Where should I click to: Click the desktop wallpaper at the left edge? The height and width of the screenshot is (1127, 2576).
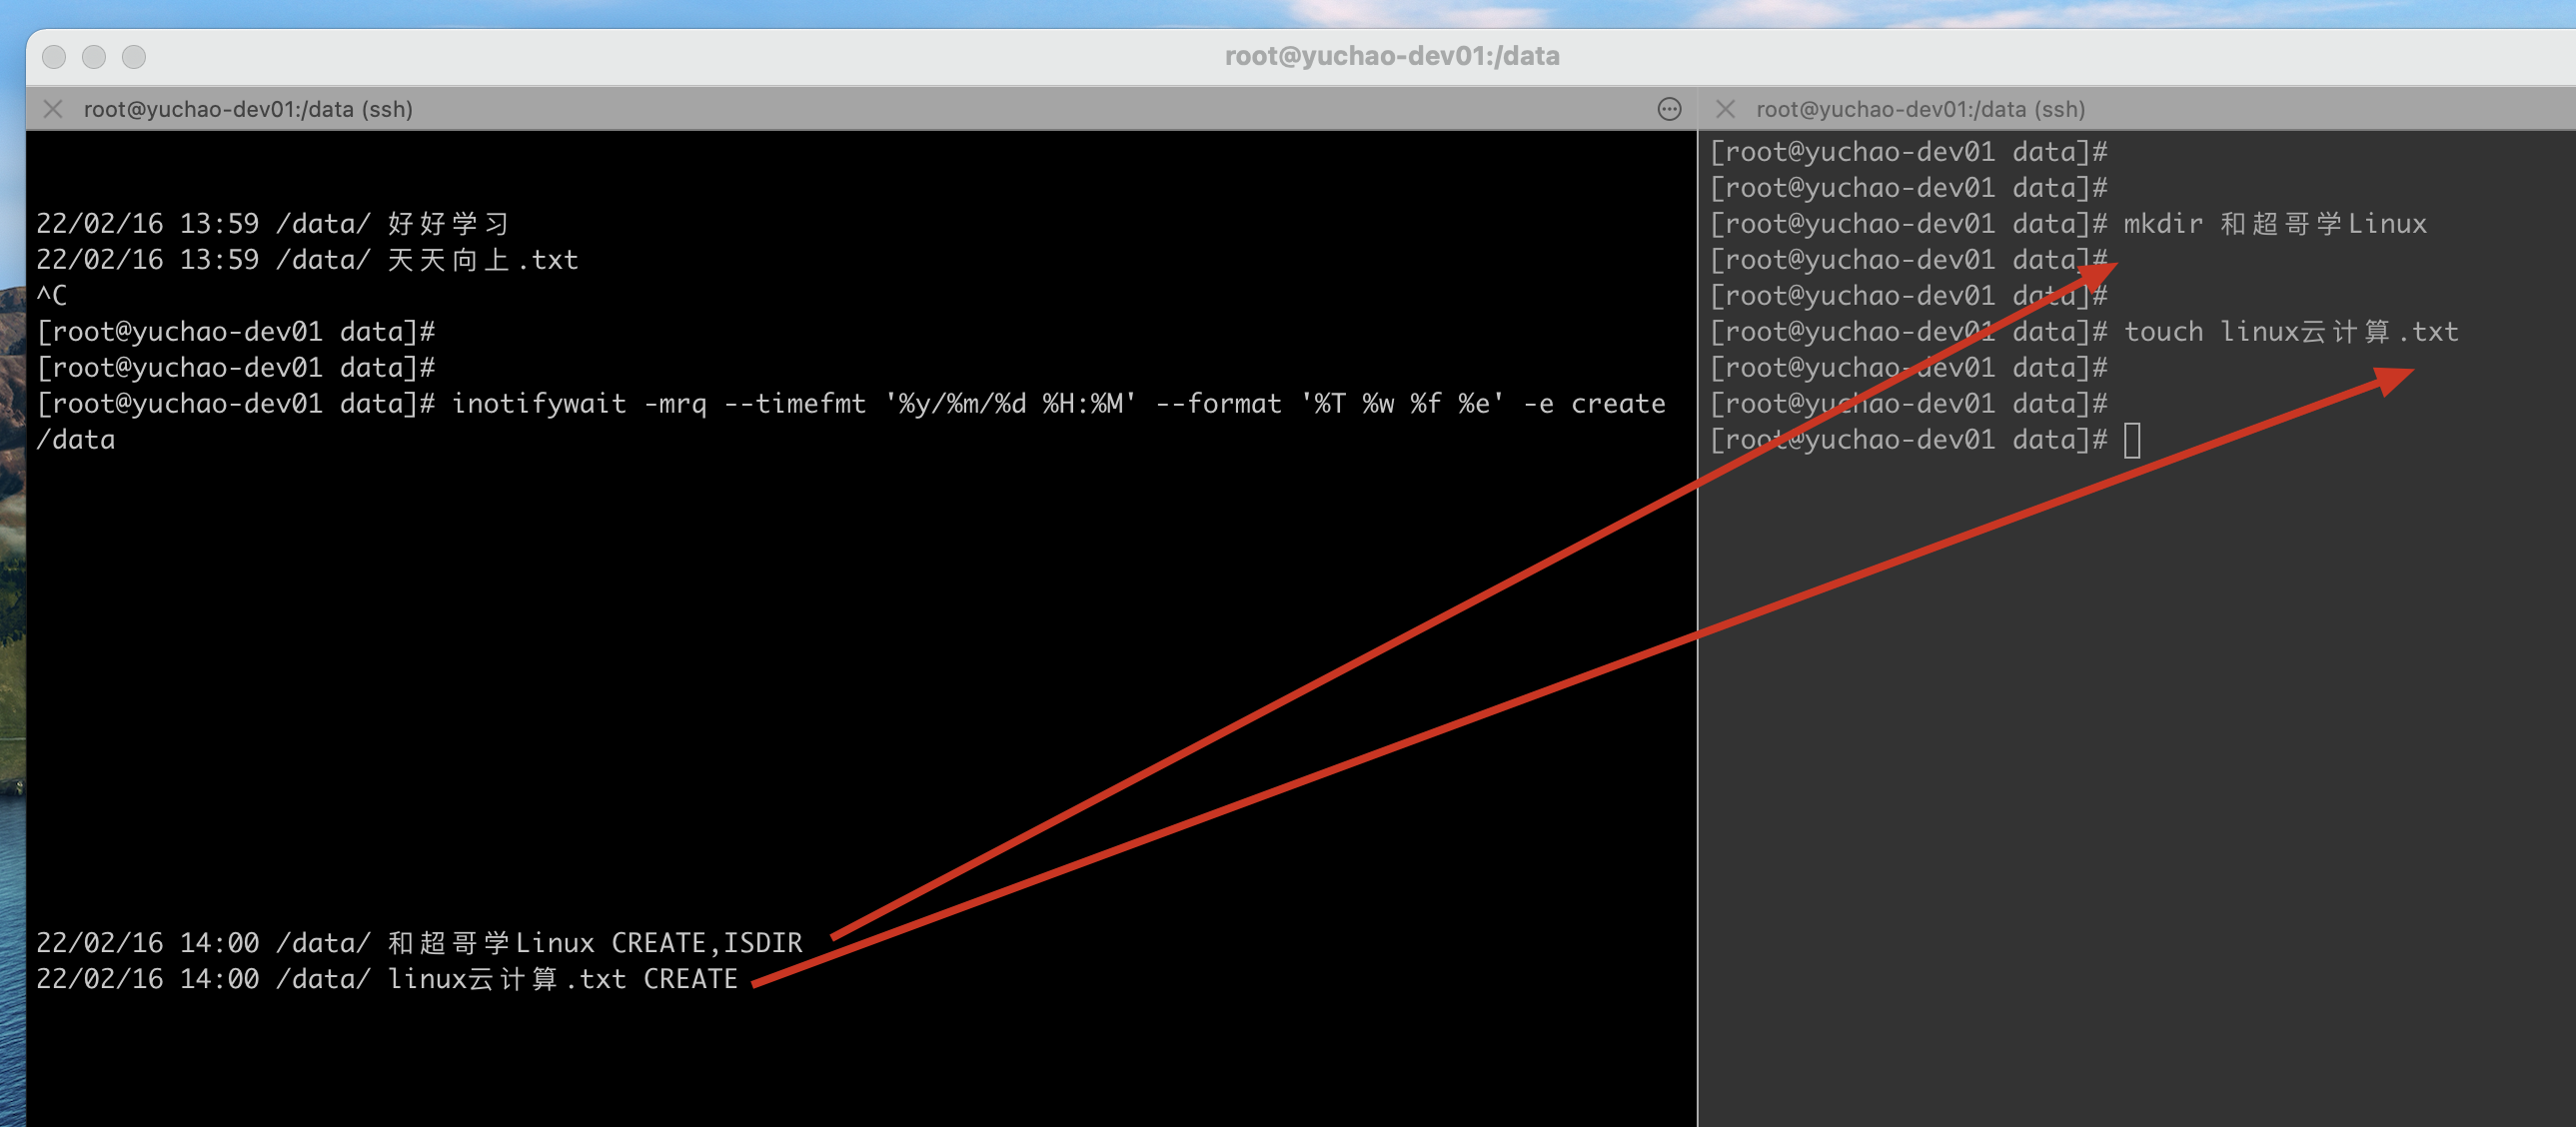click(x=11, y=600)
